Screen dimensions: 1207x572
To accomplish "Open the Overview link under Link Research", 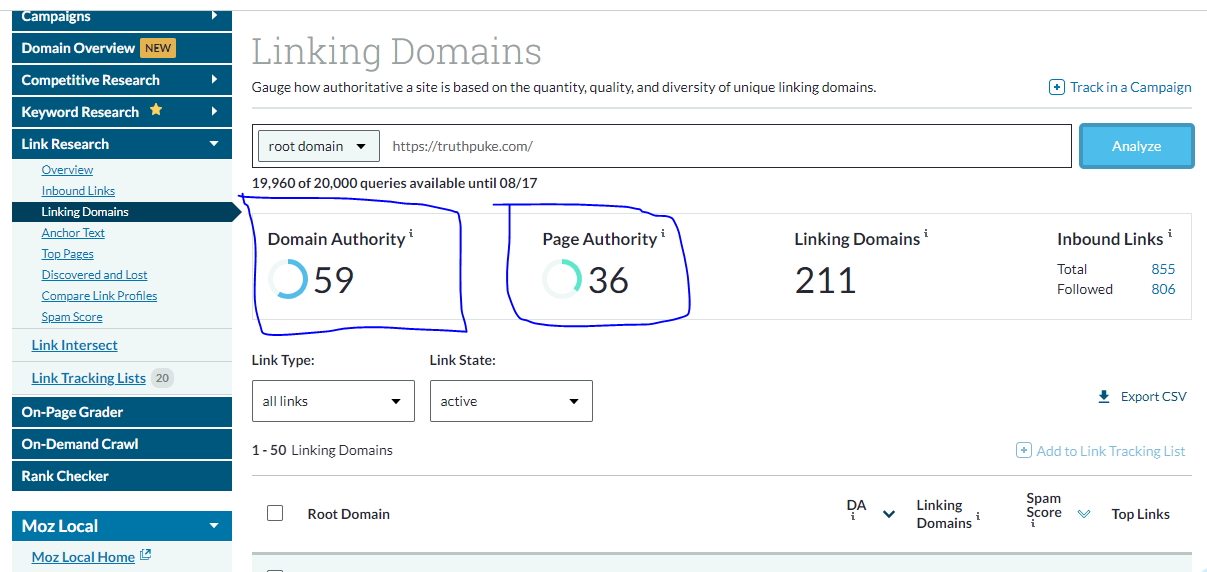I will click(67, 170).
